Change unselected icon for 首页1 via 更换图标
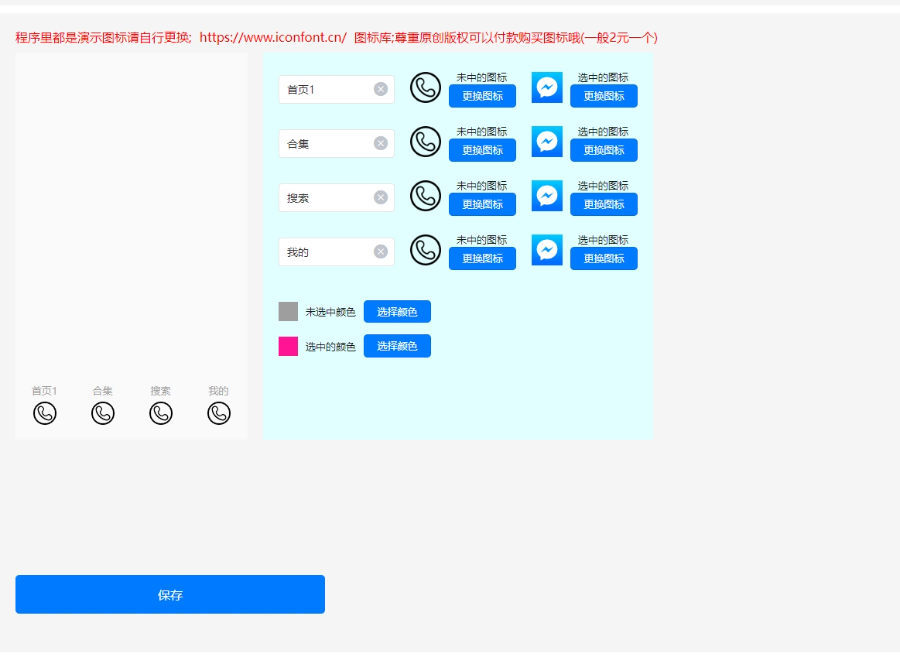Screen dimensions: 900x657 pos(482,96)
